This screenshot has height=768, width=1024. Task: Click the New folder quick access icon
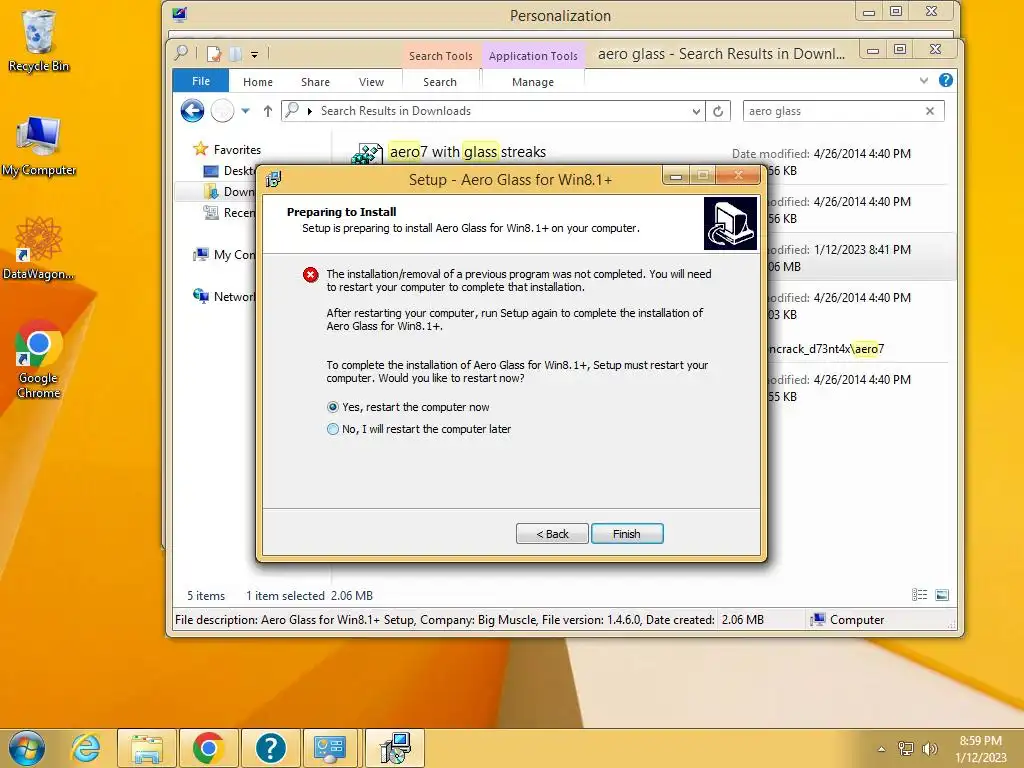[x=236, y=54]
